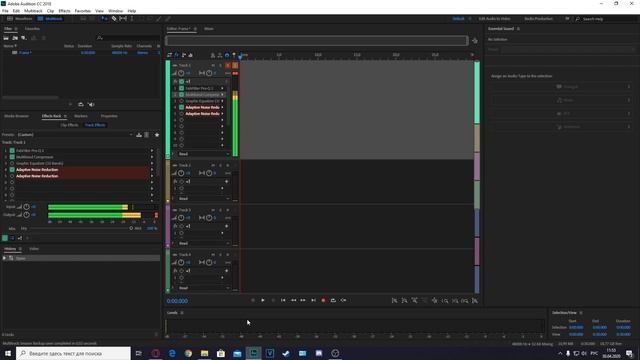Play the multitrack session
Viewport: 640px width, 360px height.
[263, 300]
